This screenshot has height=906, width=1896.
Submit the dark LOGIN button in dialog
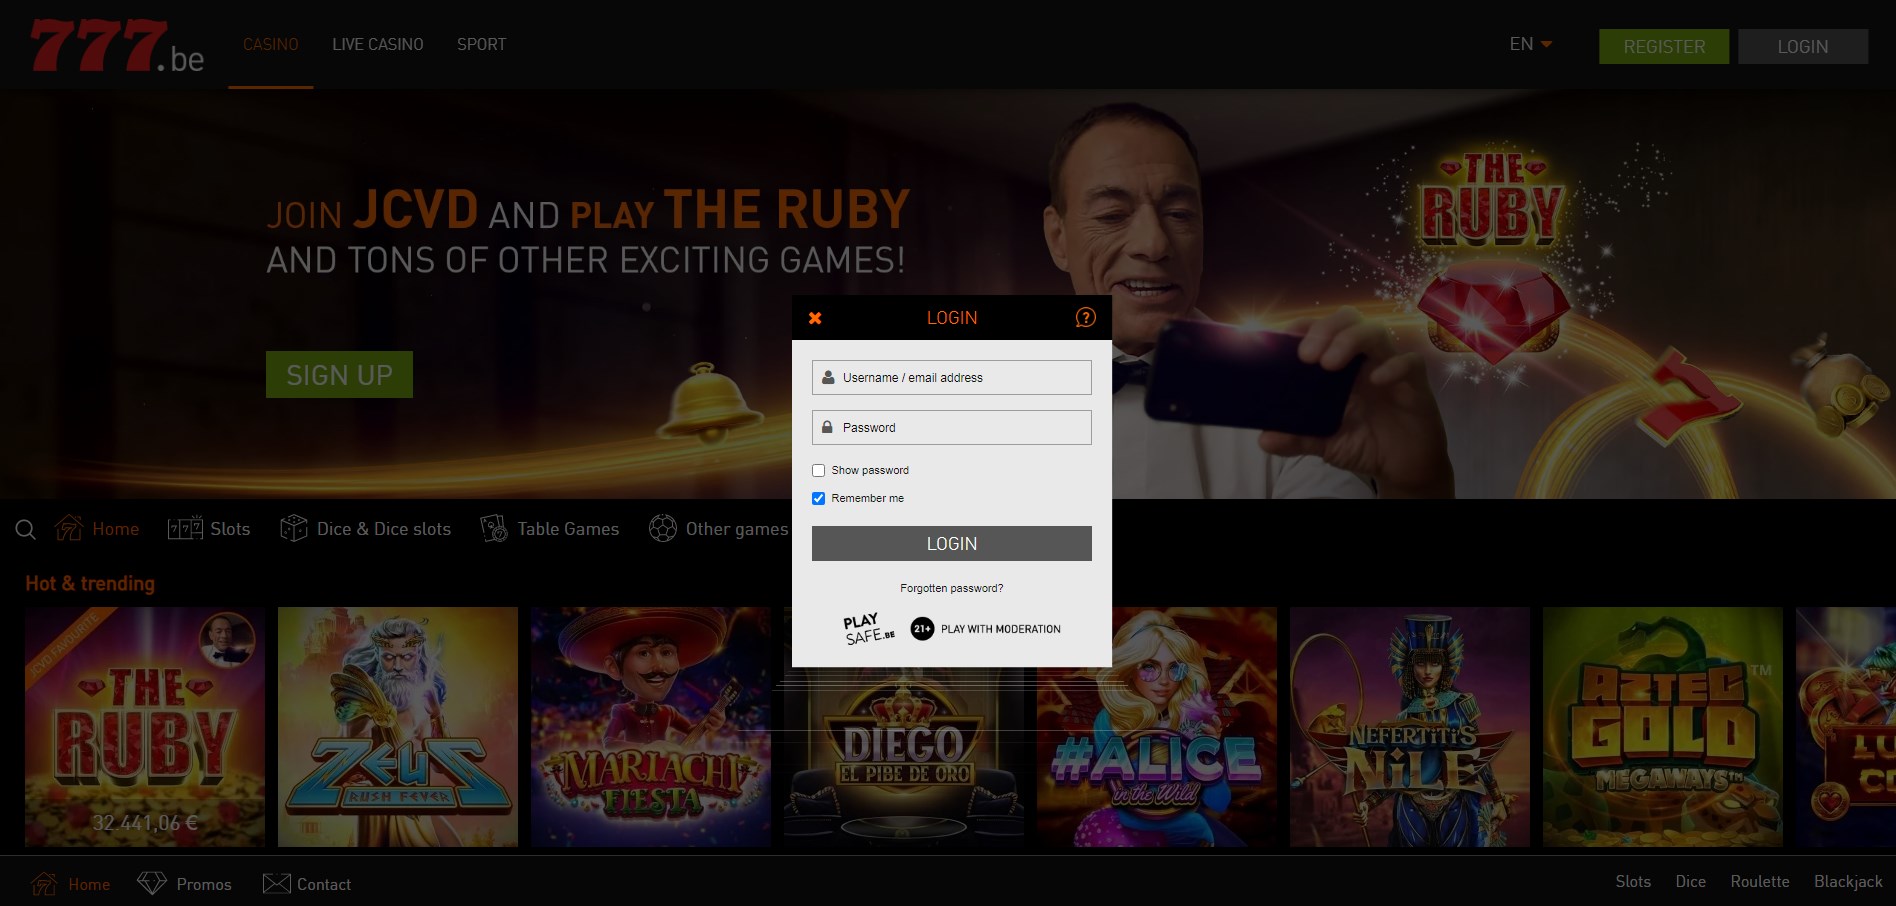(x=952, y=544)
